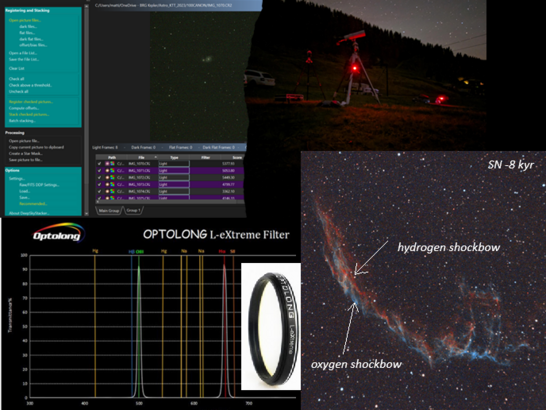The width and height of the screenshot is (546, 410).
Task: Open the Light type dropdown for IMG_1071
Action: coord(174,170)
